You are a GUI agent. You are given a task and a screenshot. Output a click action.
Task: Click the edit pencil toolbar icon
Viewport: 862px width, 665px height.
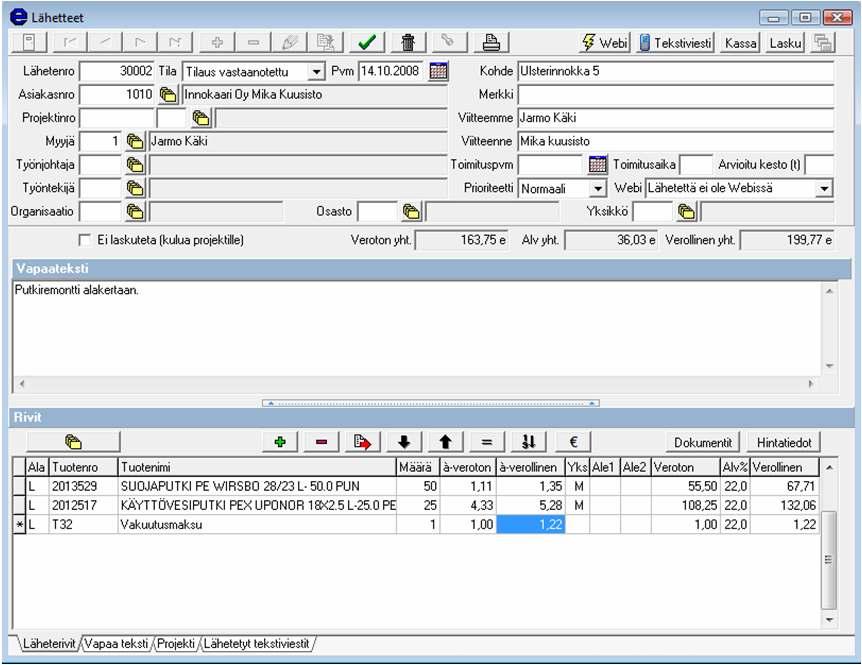(x=289, y=42)
